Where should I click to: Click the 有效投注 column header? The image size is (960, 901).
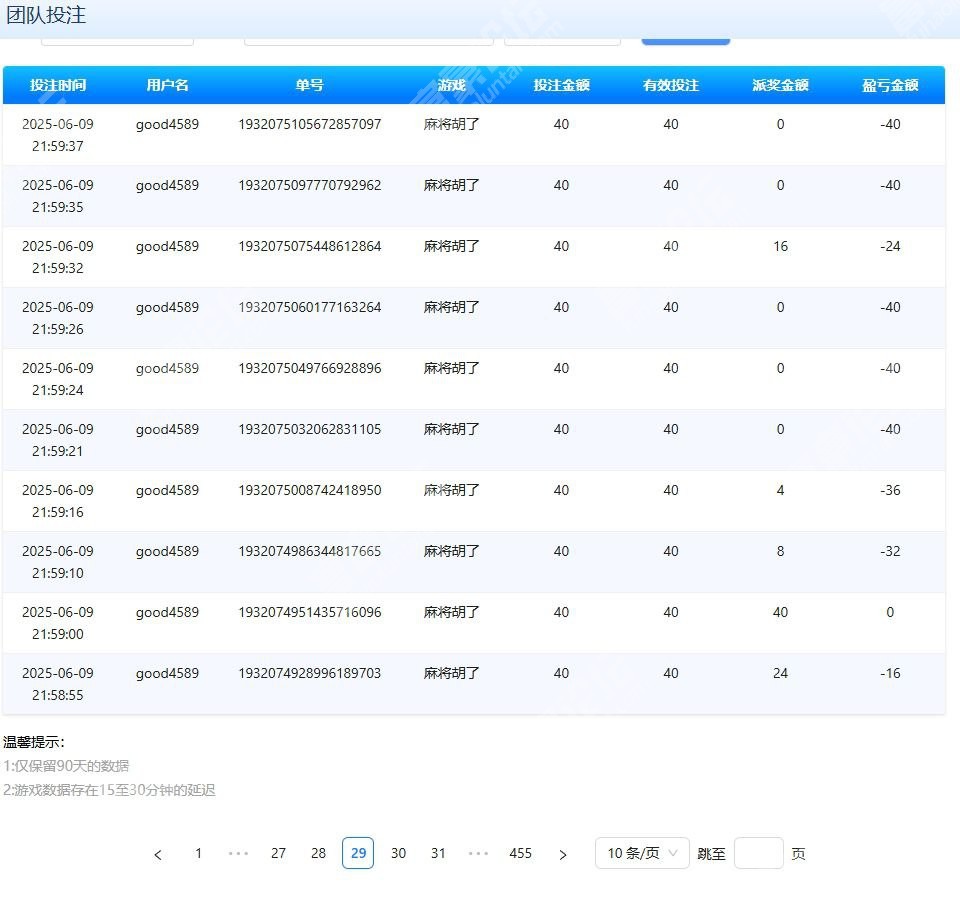pos(671,85)
